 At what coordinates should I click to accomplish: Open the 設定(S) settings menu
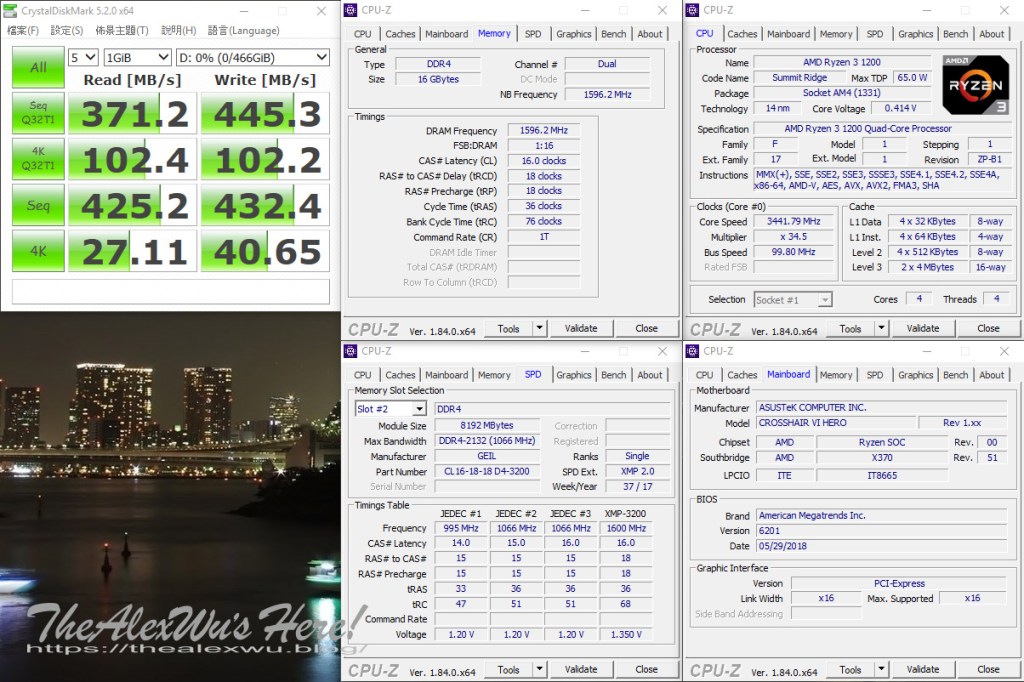[67, 30]
